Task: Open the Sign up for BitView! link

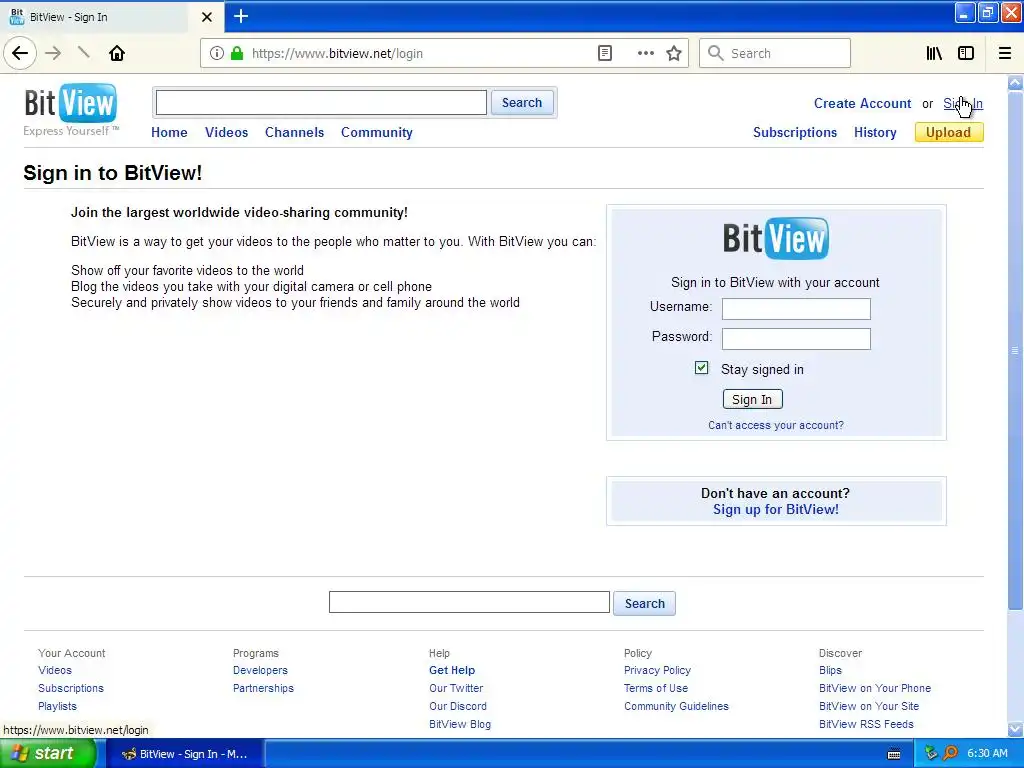Action: pos(776,509)
